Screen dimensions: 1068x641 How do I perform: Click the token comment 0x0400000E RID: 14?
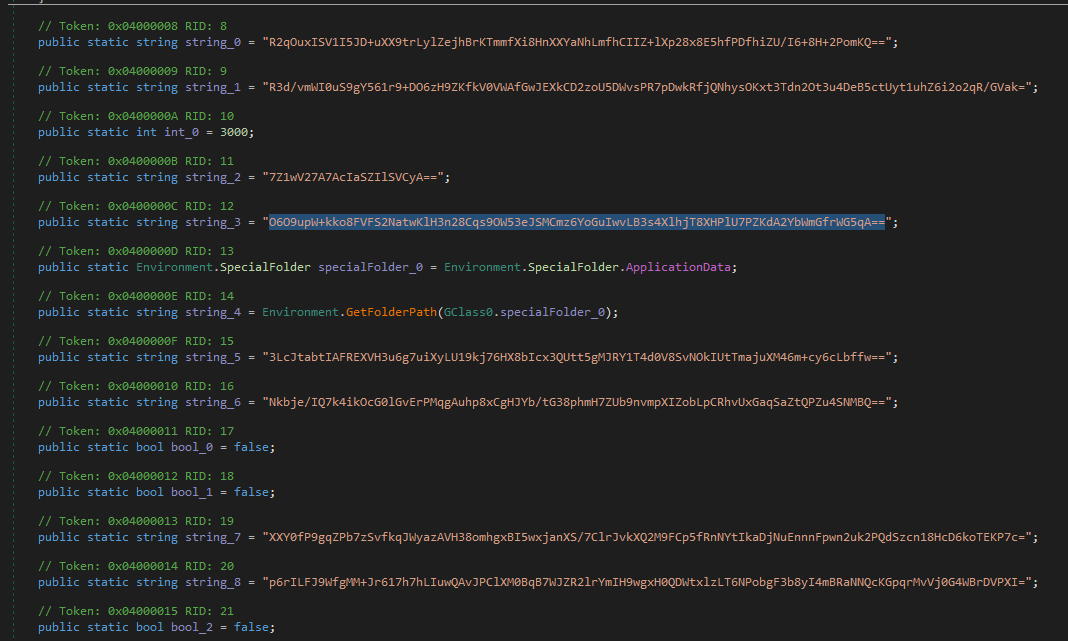[x=136, y=296]
